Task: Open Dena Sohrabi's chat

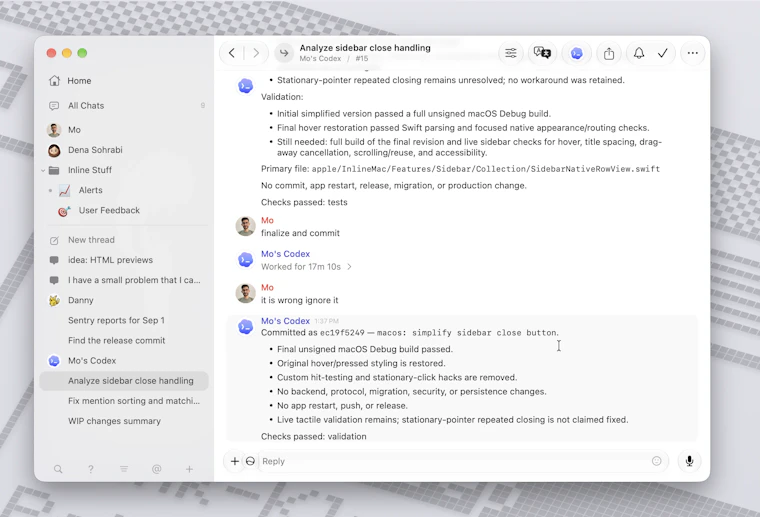Action: (x=125, y=150)
